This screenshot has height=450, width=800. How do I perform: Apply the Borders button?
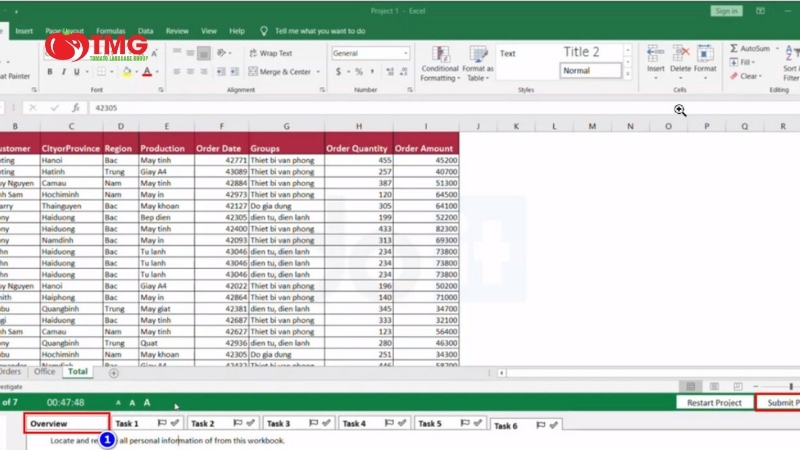(x=102, y=72)
